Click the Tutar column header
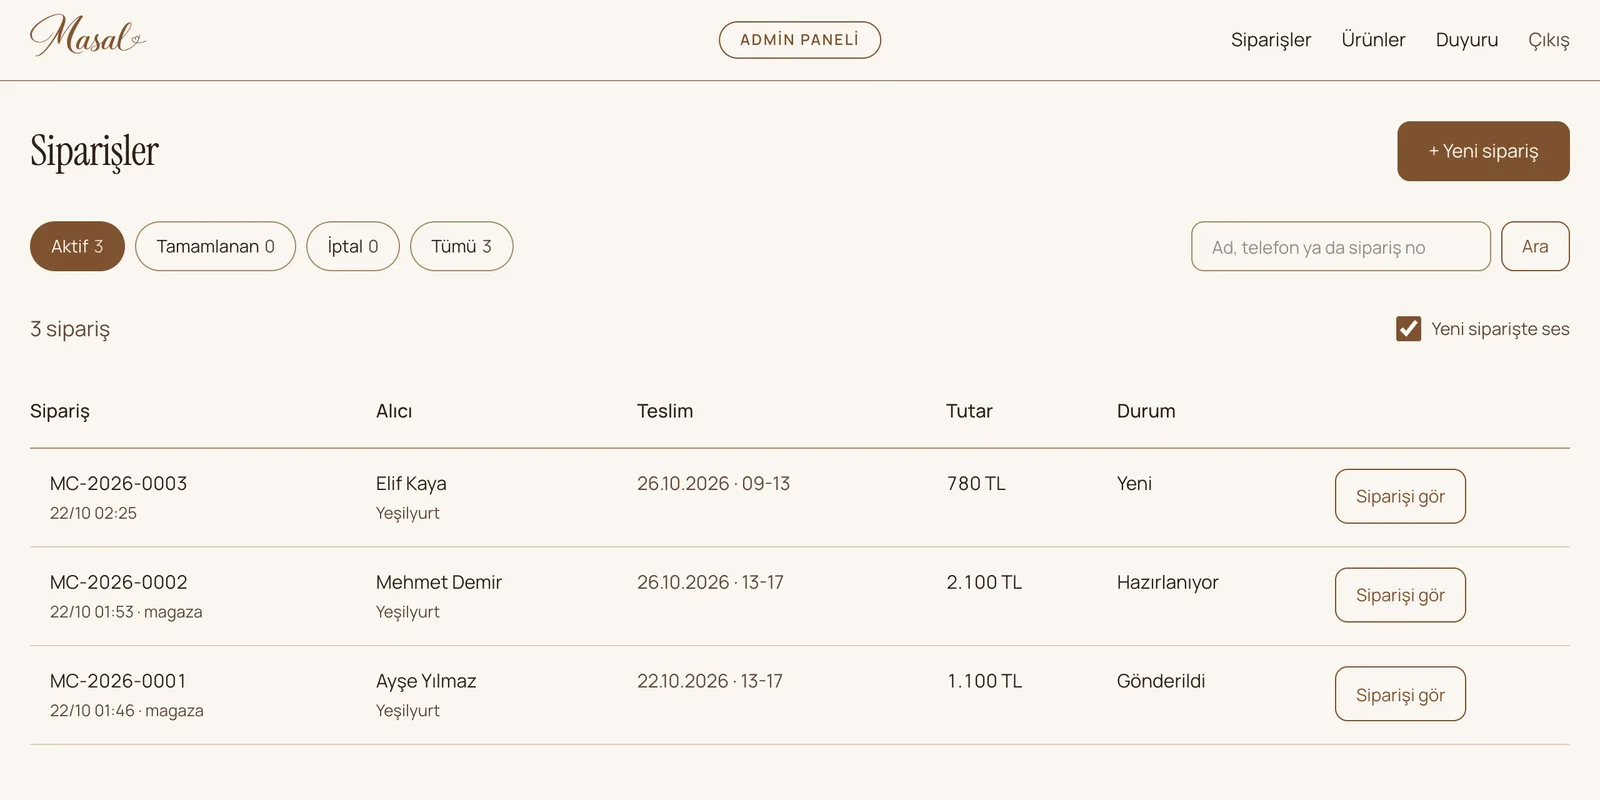The height and width of the screenshot is (800, 1600). (969, 411)
